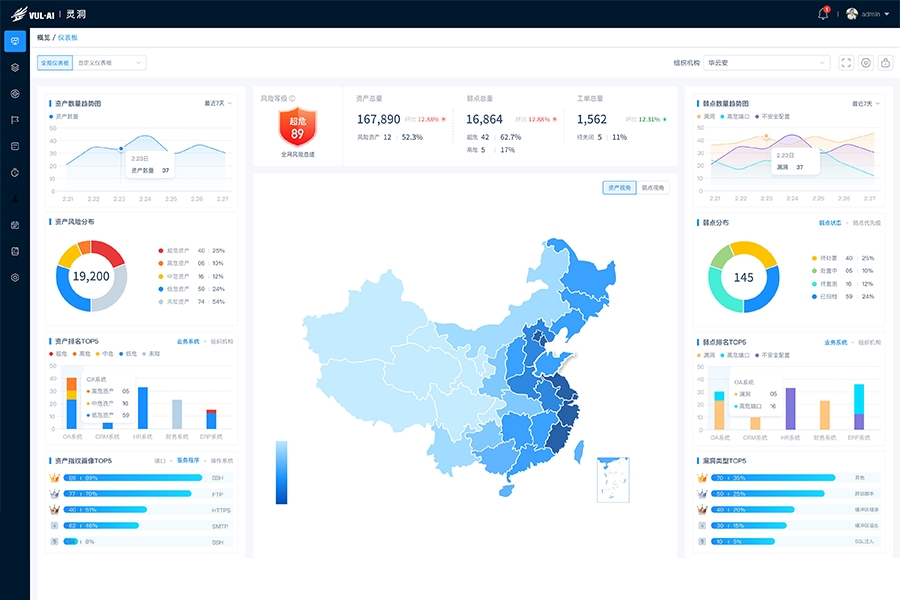900x600 pixels.
Task: Open the 组织机构 dropdown showing 华云安
Action: pos(767,63)
